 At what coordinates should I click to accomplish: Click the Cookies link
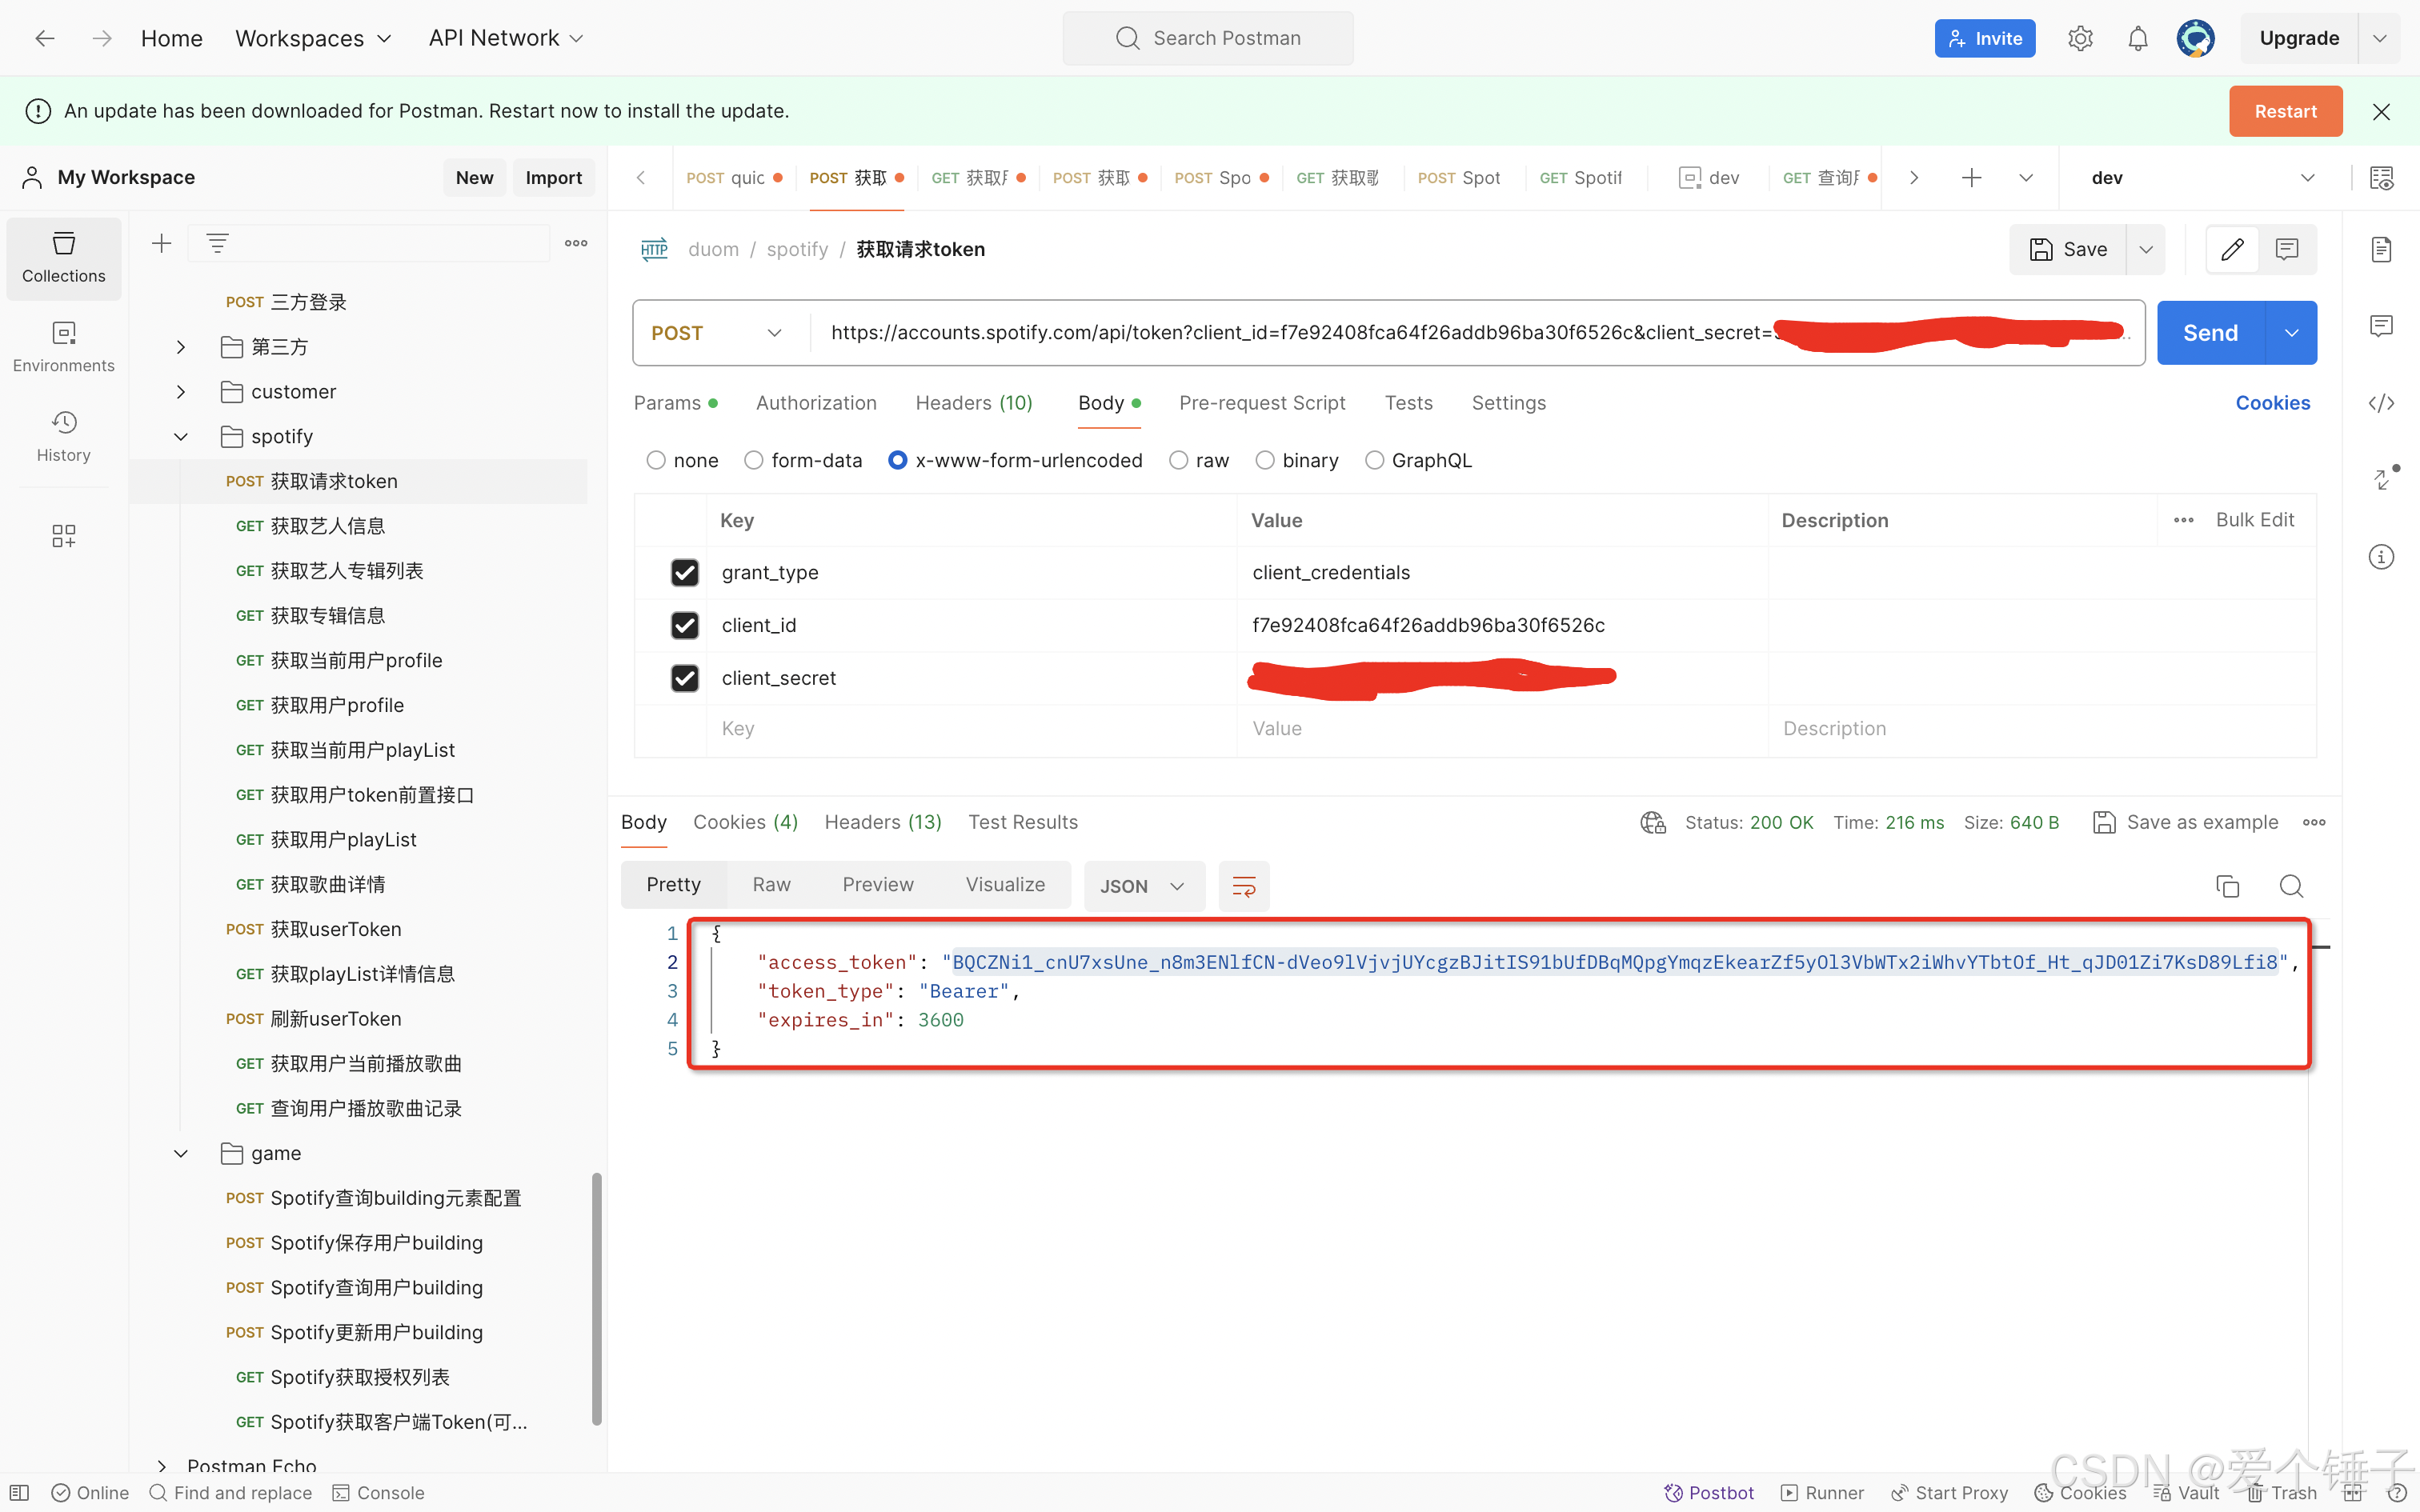click(x=2272, y=403)
